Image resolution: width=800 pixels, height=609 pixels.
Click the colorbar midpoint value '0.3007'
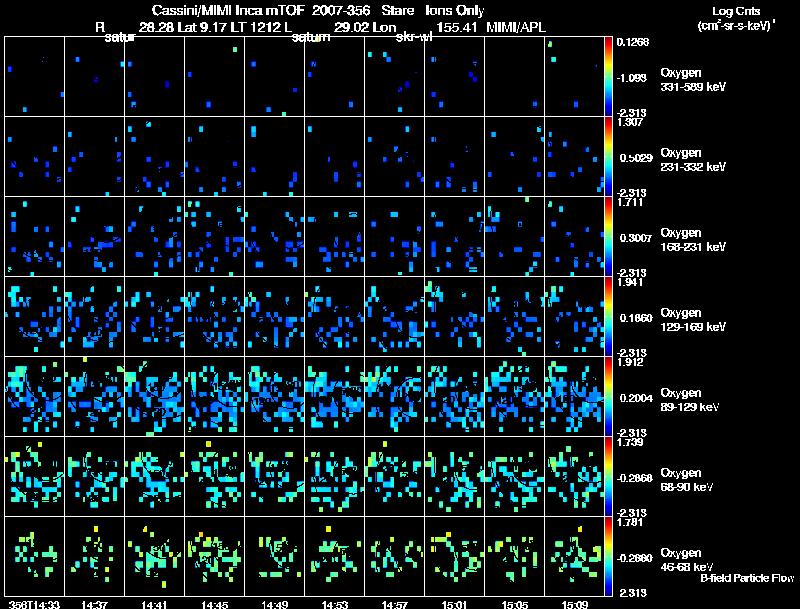(636, 238)
